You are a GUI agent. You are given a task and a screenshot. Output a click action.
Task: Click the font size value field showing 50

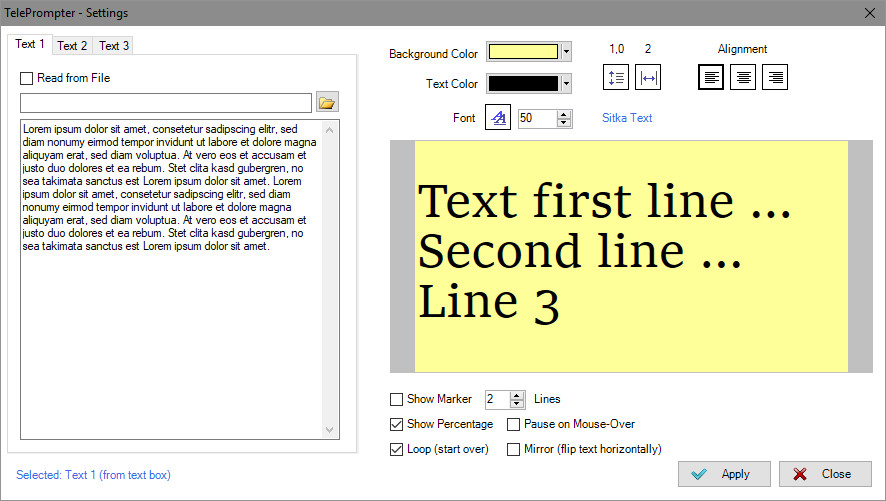(x=537, y=118)
